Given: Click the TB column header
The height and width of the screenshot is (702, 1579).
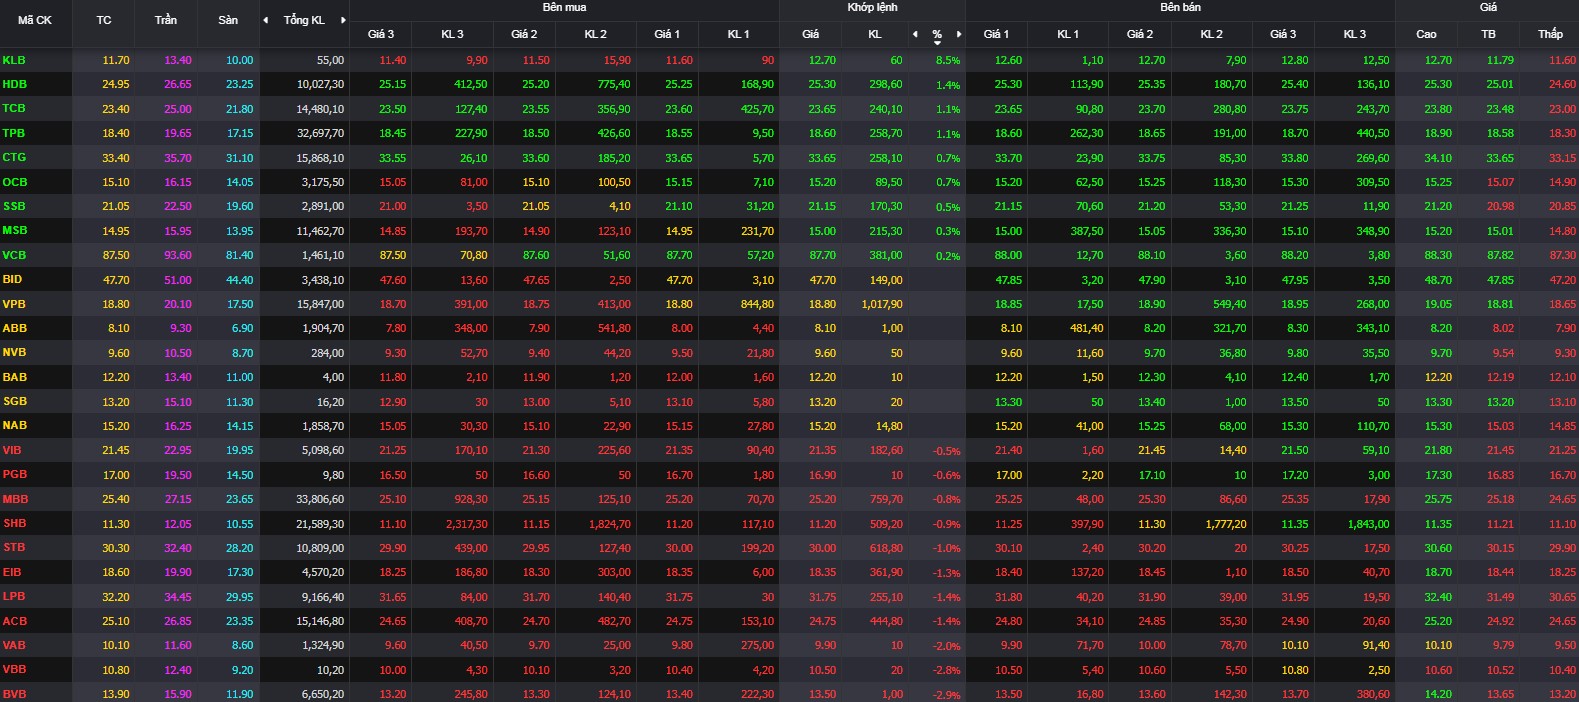Looking at the screenshot, I should [x=1488, y=34].
